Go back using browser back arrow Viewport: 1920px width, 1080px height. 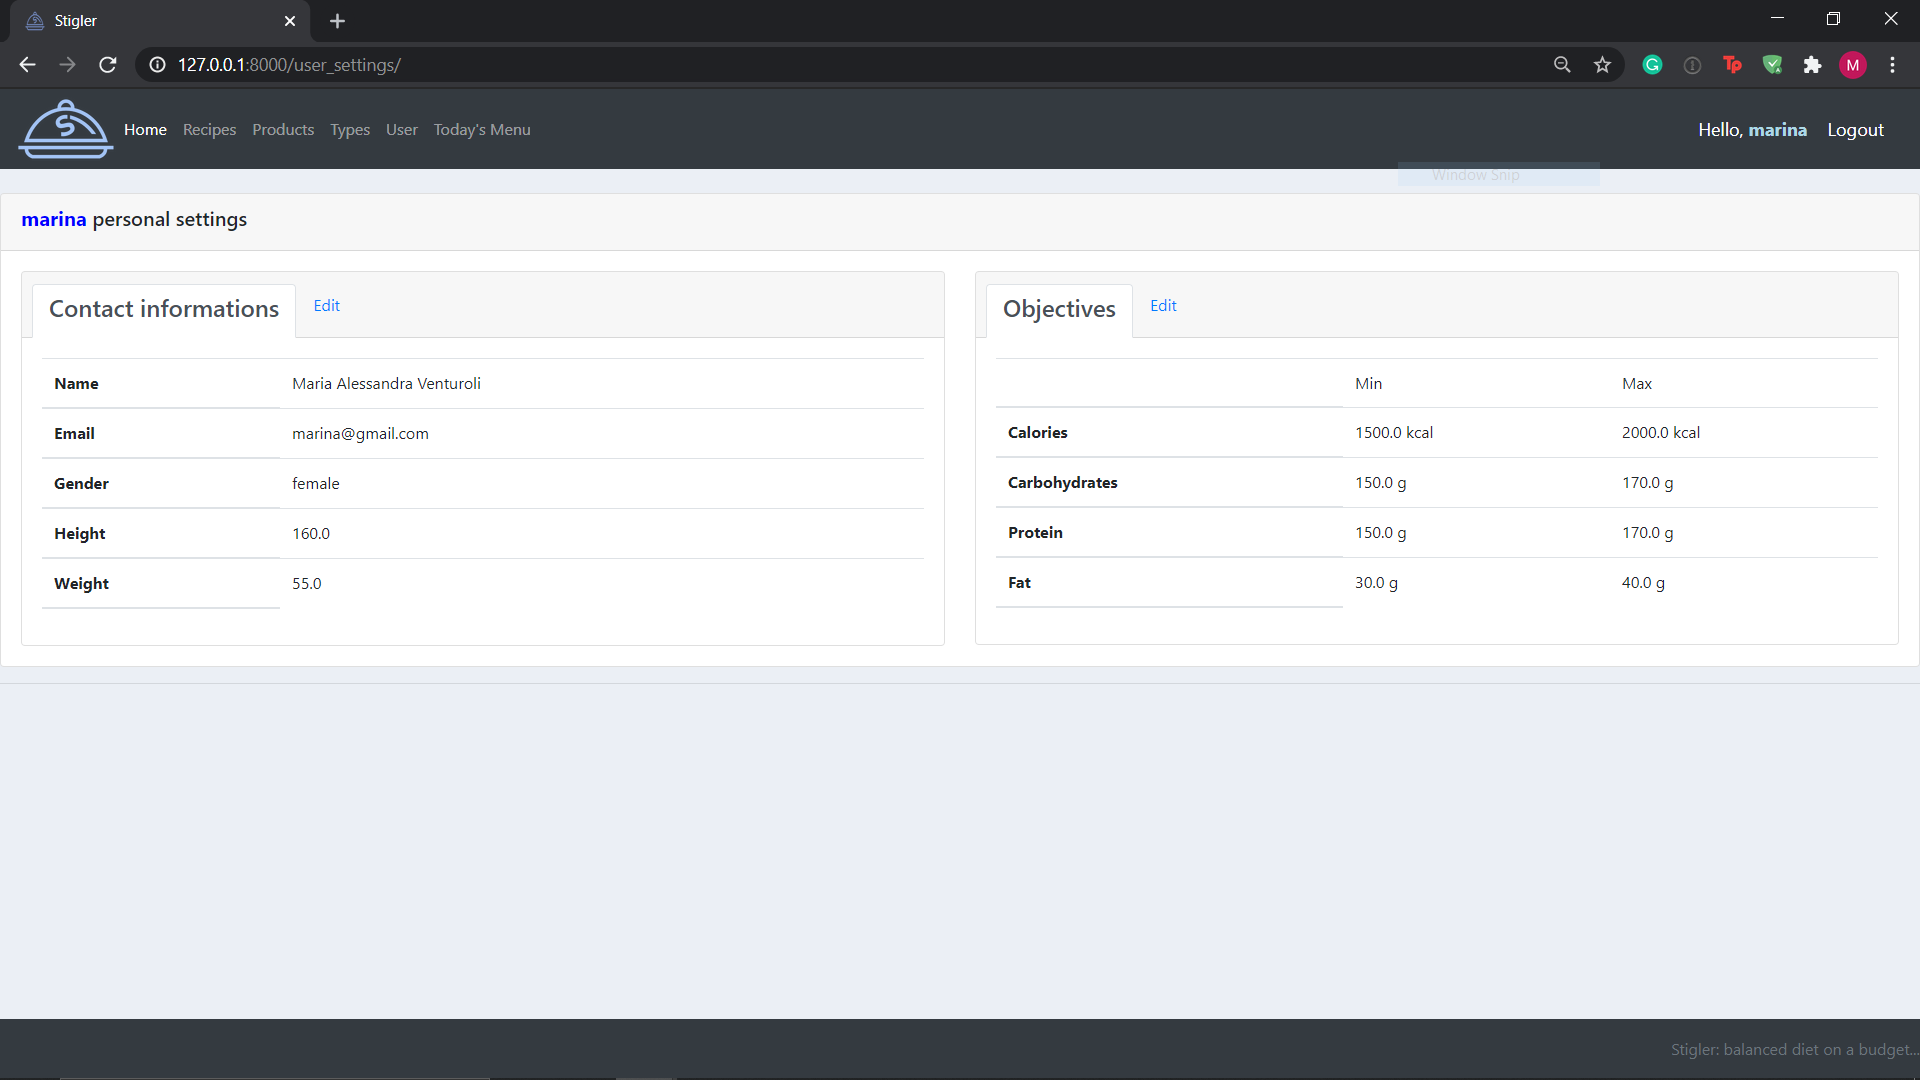pyautogui.click(x=27, y=65)
